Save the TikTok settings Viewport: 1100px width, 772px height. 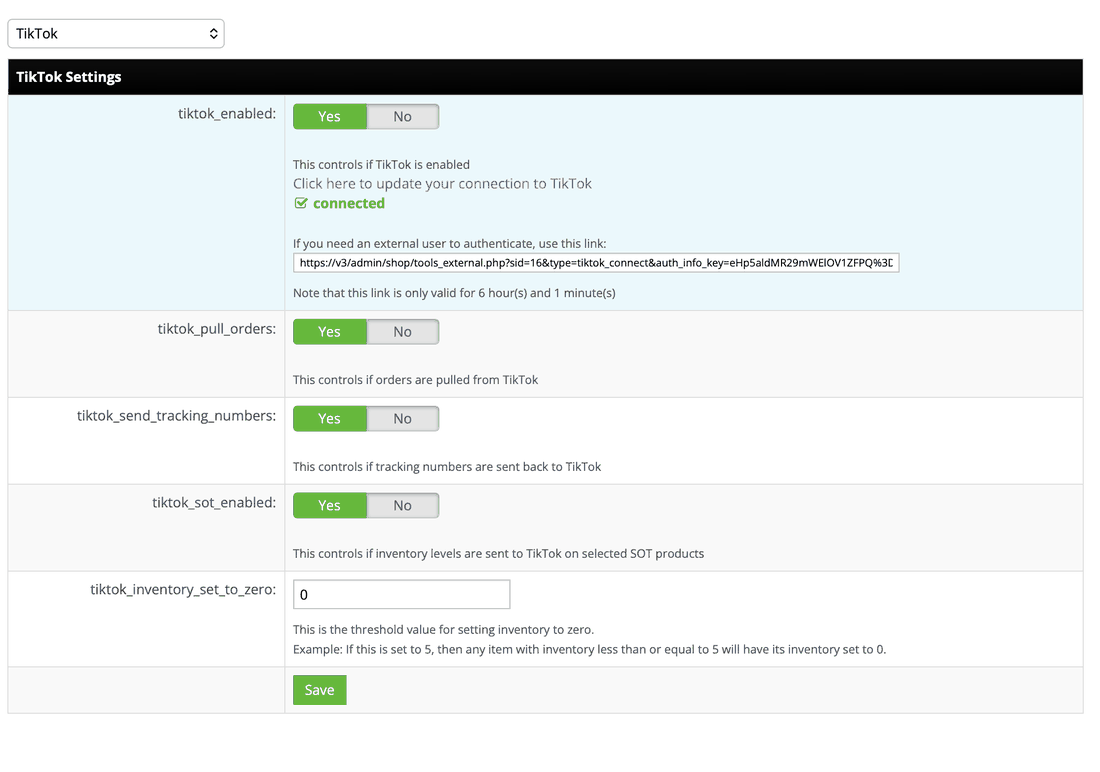pyautogui.click(x=319, y=690)
